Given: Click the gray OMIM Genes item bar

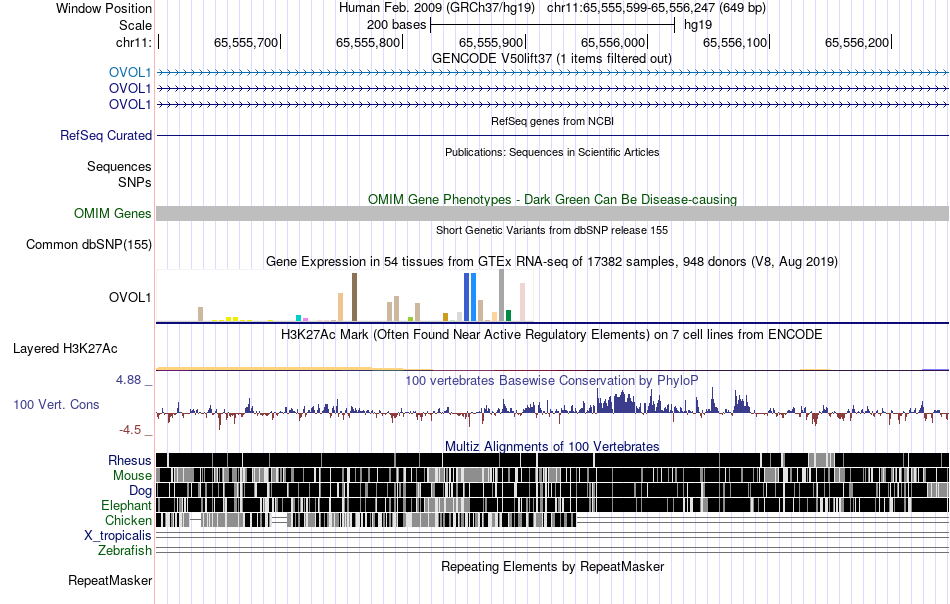Looking at the screenshot, I should pos(553,213).
